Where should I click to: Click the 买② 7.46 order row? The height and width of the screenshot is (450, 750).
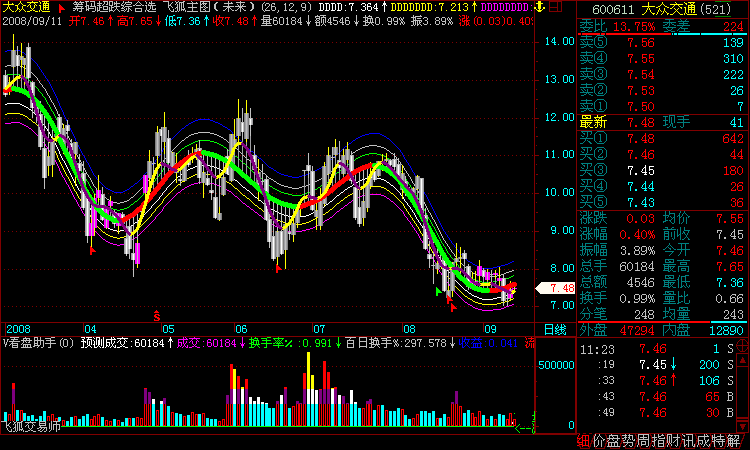tap(662, 154)
